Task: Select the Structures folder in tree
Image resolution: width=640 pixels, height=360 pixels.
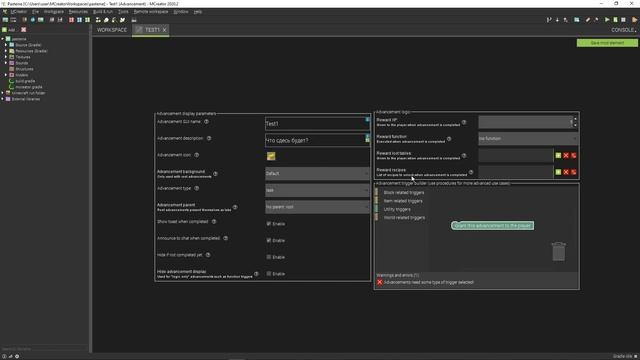Action: (24, 69)
